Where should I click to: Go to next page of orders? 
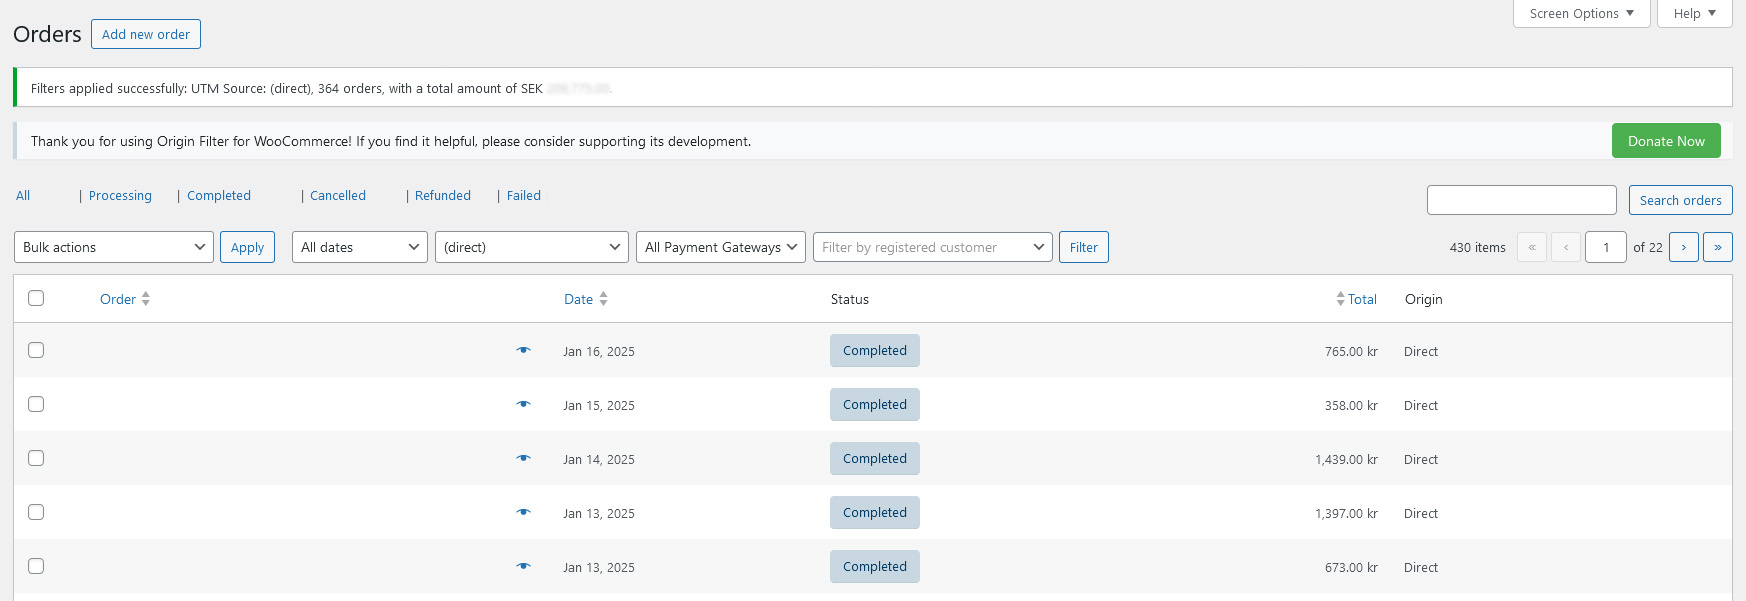pos(1683,247)
